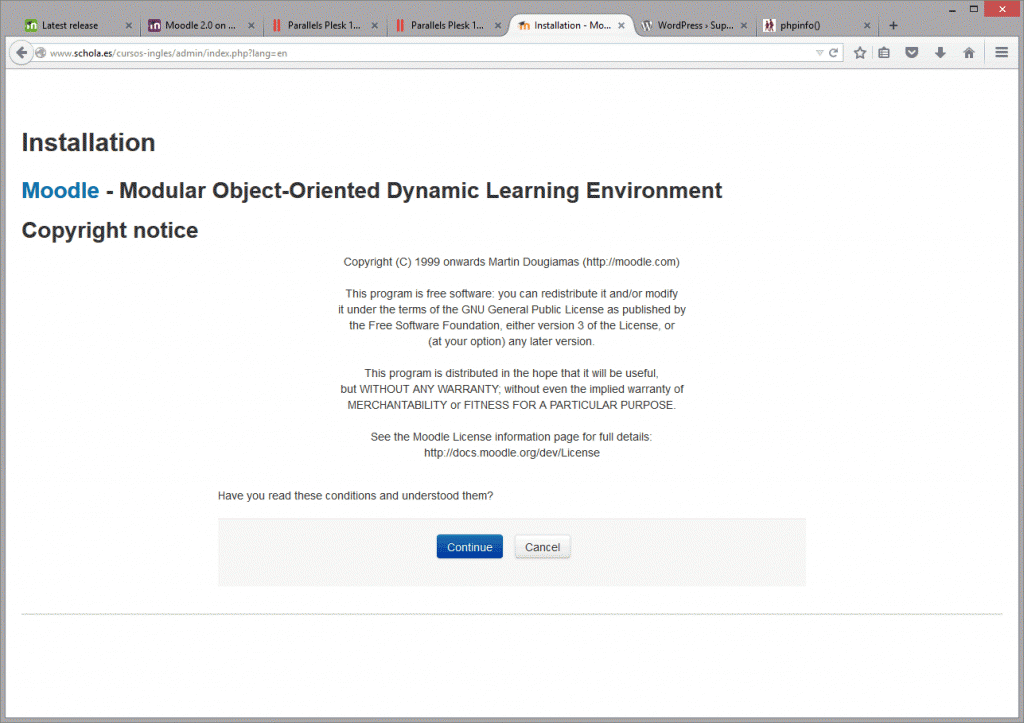Show bookmarks list icon
Screen dimensions: 1024x723
point(884,53)
